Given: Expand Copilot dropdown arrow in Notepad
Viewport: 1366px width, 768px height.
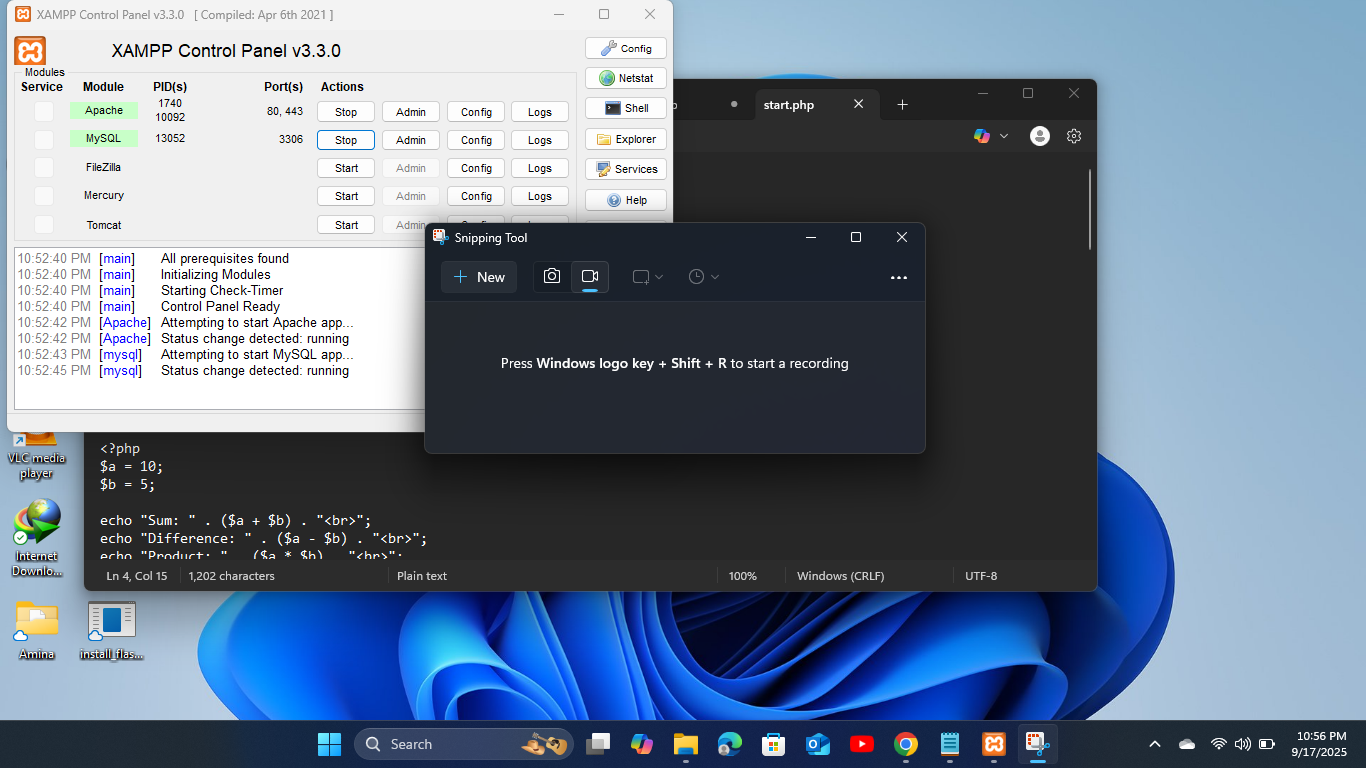Looking at the screenshot, I should [x=1004, y=136].
